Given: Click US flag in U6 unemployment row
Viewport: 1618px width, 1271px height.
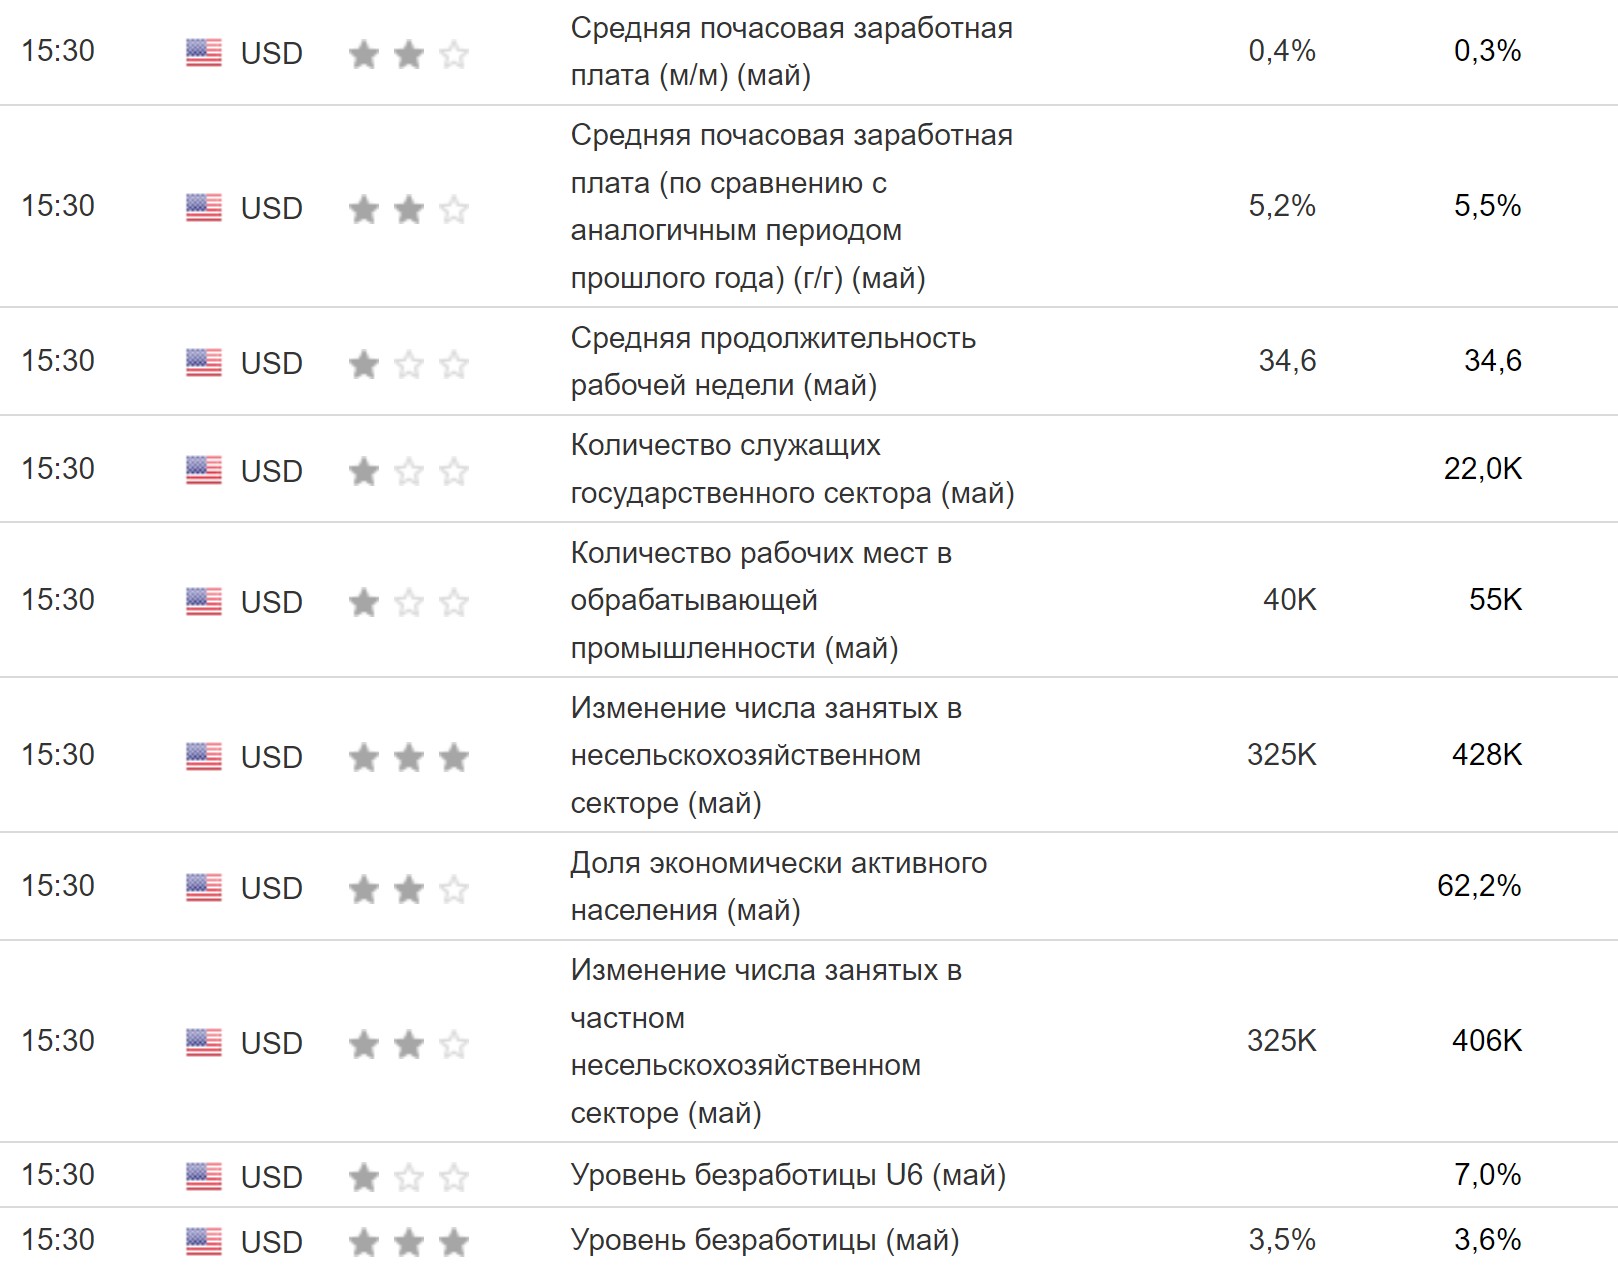Looking at the screenshot, I should tap(204, 1176).
